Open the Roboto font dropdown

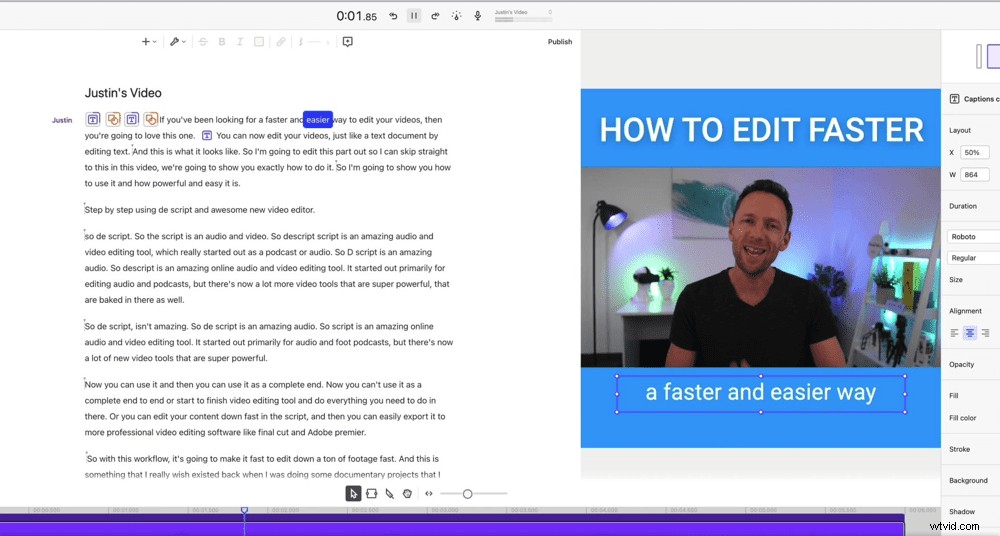973,236
